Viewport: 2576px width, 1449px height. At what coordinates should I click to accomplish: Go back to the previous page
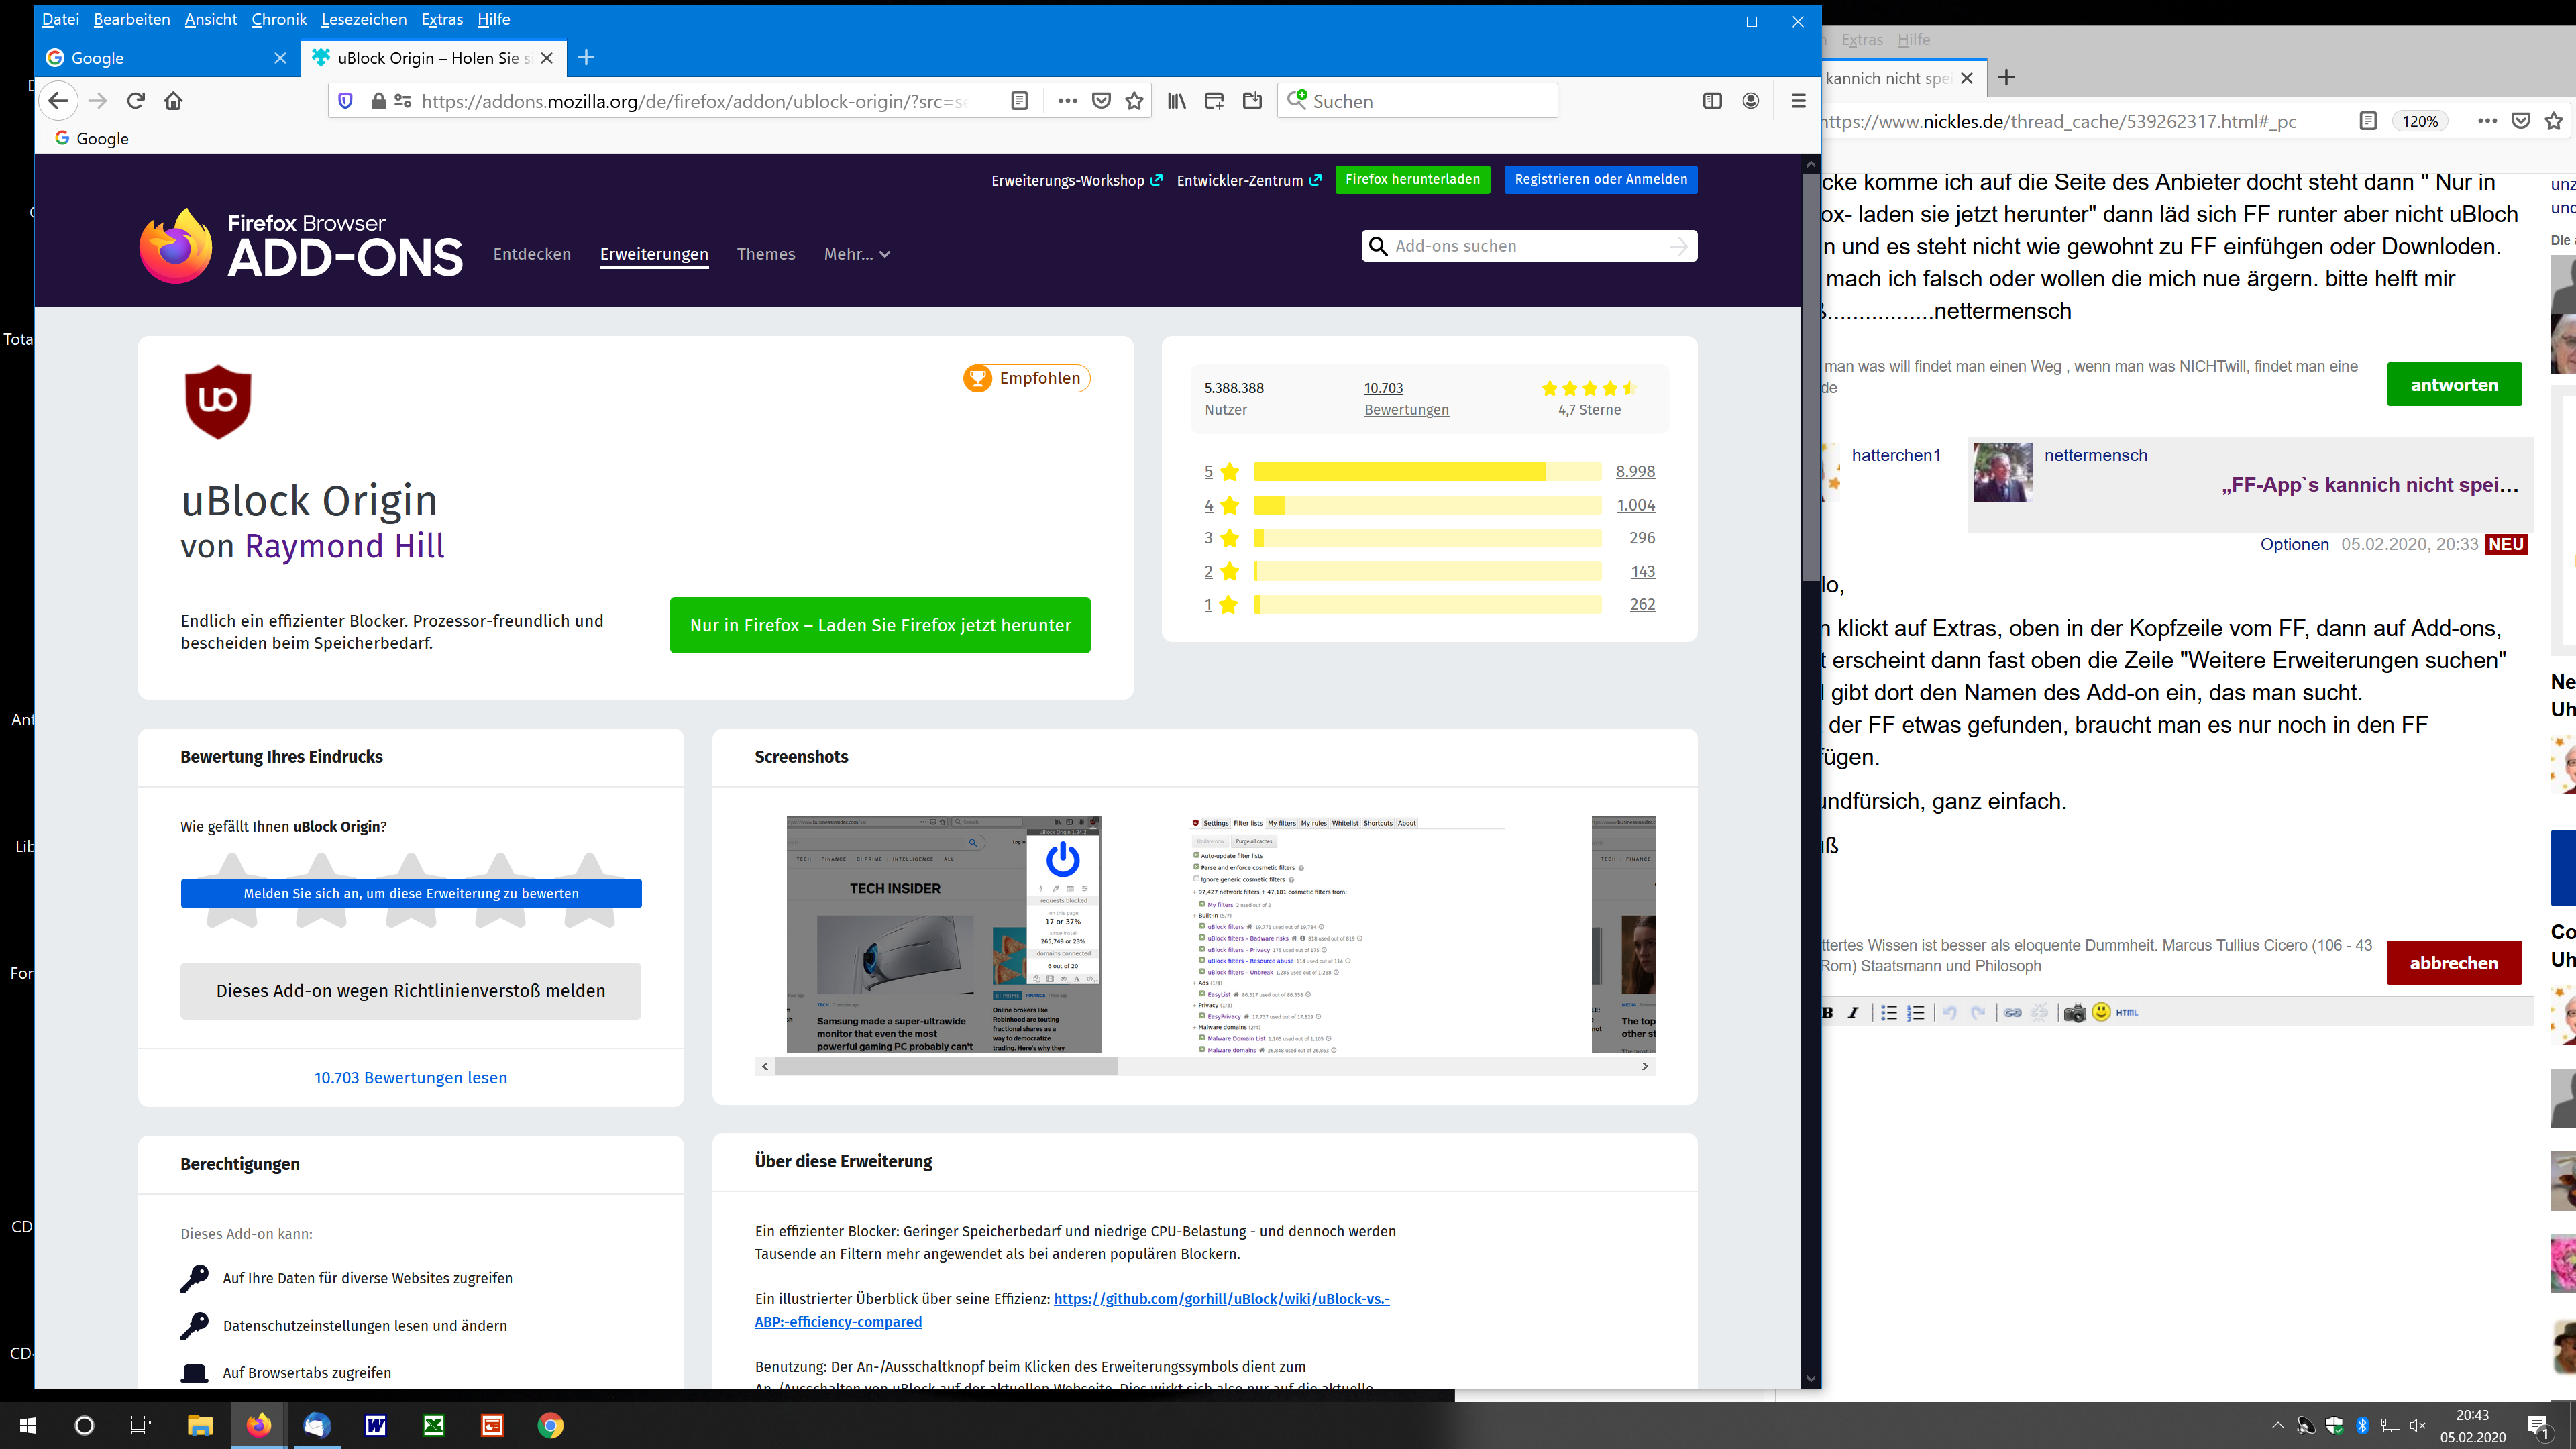[58, 101]
